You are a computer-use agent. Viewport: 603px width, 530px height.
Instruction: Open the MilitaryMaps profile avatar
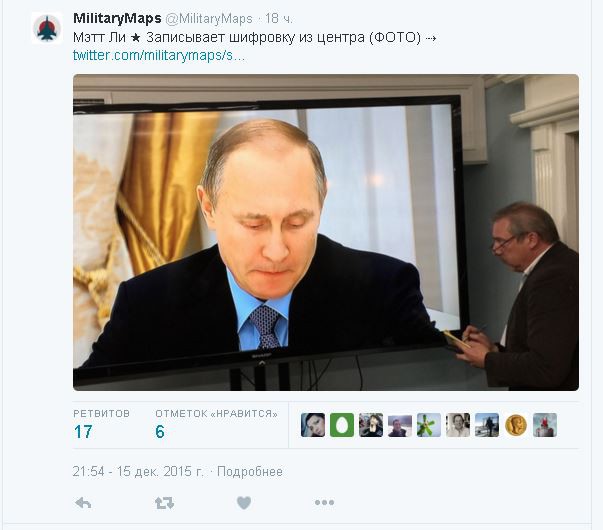click(x=47, y=28)
